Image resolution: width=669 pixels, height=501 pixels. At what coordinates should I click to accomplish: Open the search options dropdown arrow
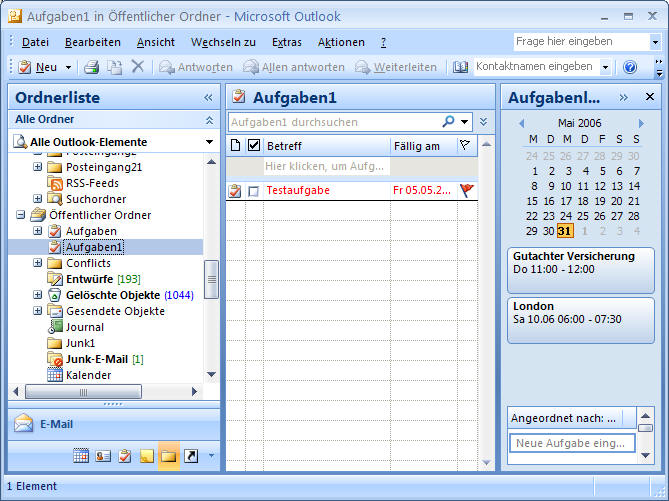(x=464, y=122)
